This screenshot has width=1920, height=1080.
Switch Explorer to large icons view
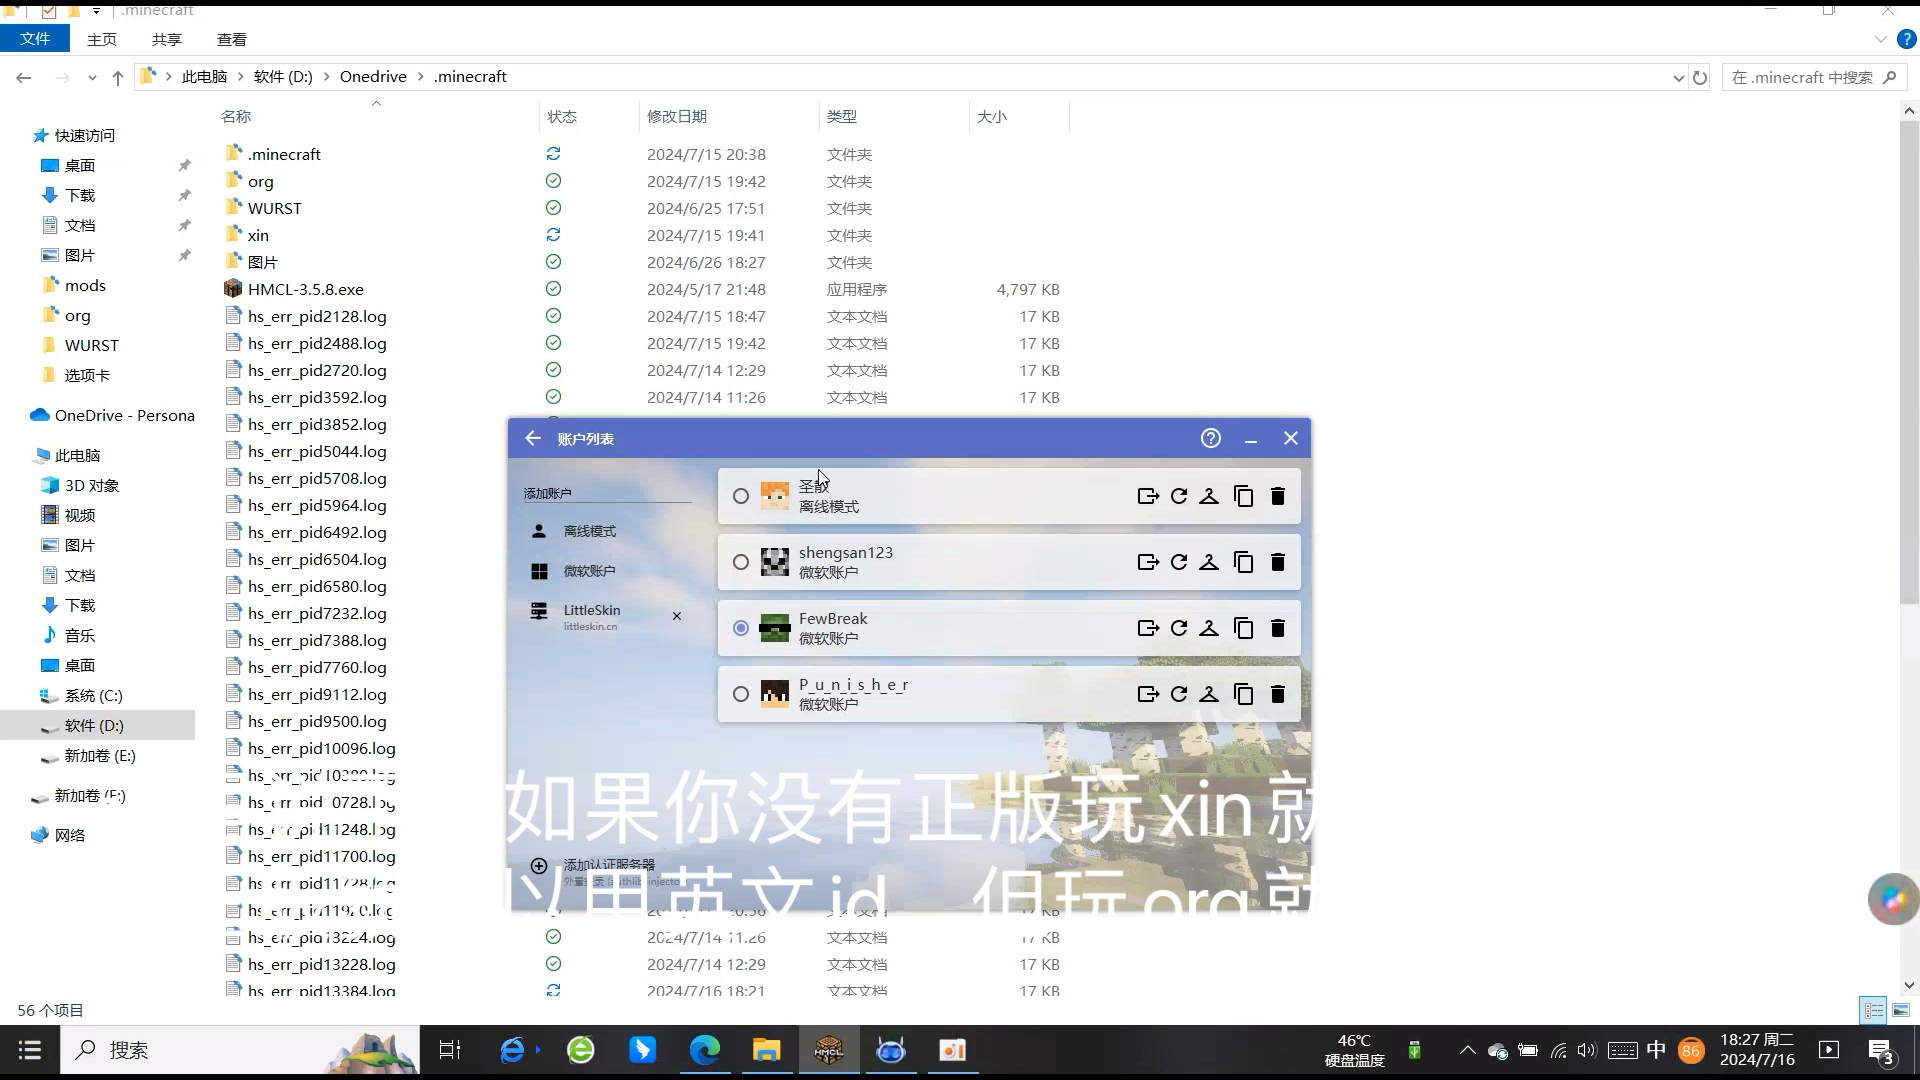click(1901, 1010)
